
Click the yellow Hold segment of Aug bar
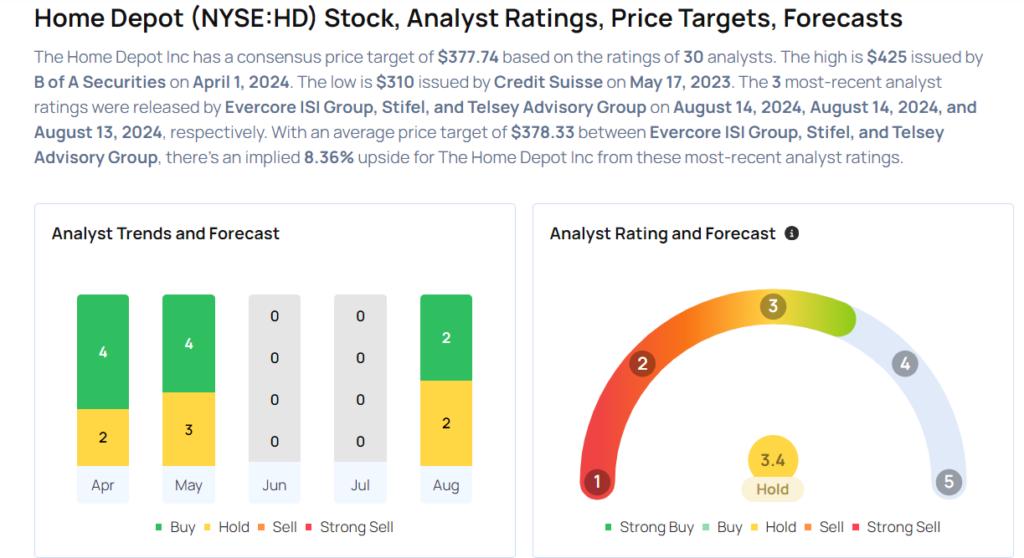(x=446, y=423)
